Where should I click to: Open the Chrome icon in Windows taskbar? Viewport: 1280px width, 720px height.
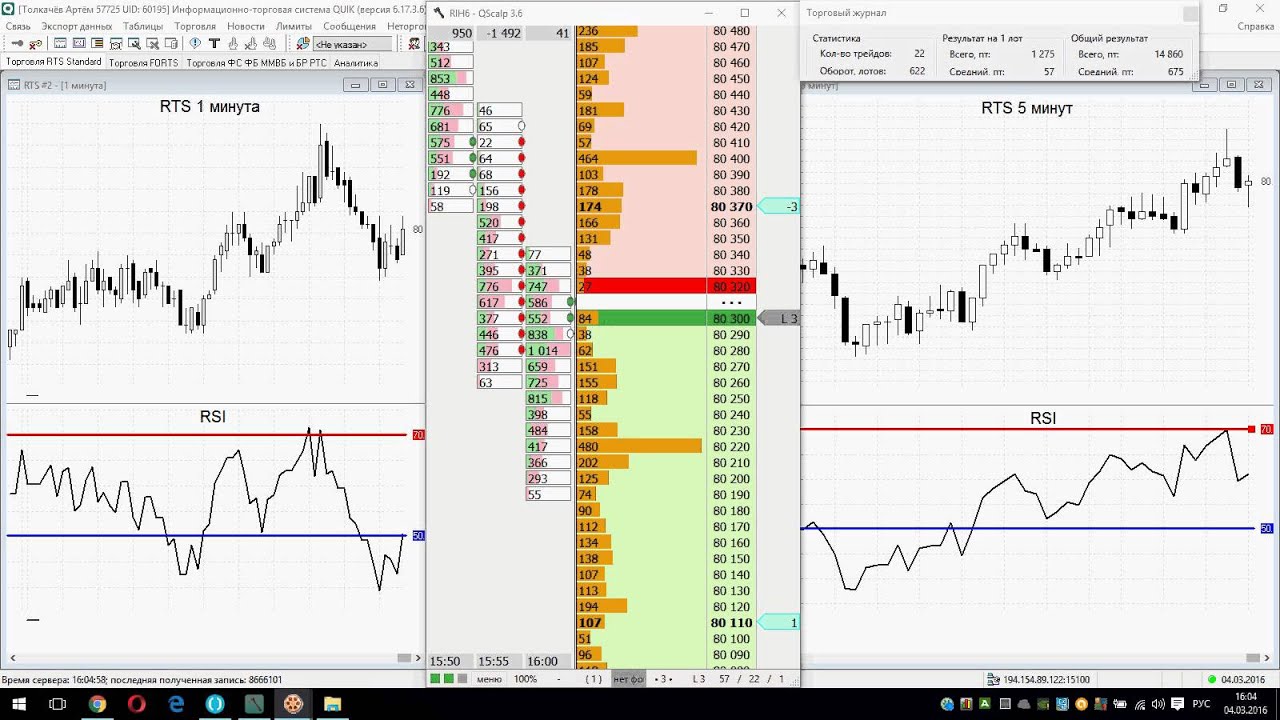coord(97,704)
